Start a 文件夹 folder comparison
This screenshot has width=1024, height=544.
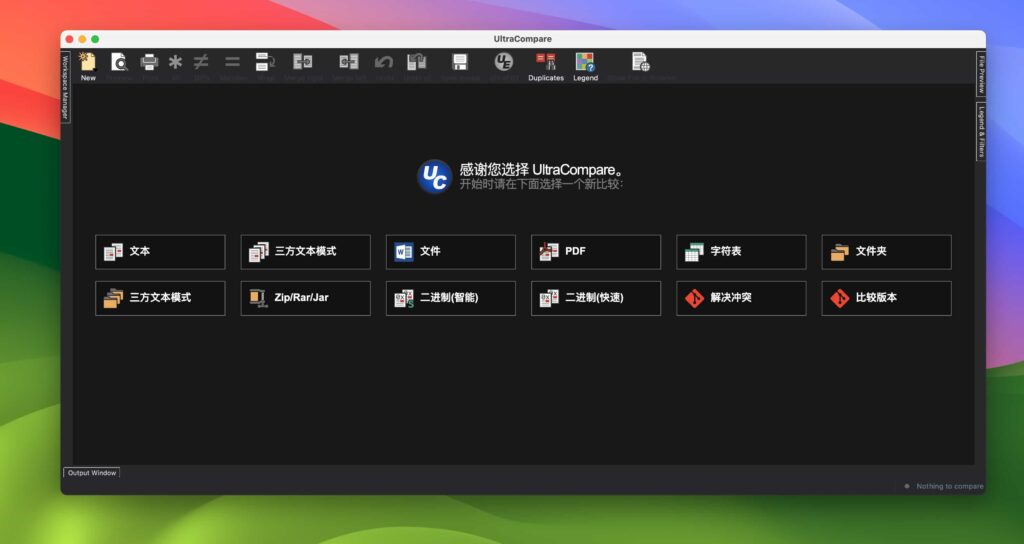pos(886,251)
